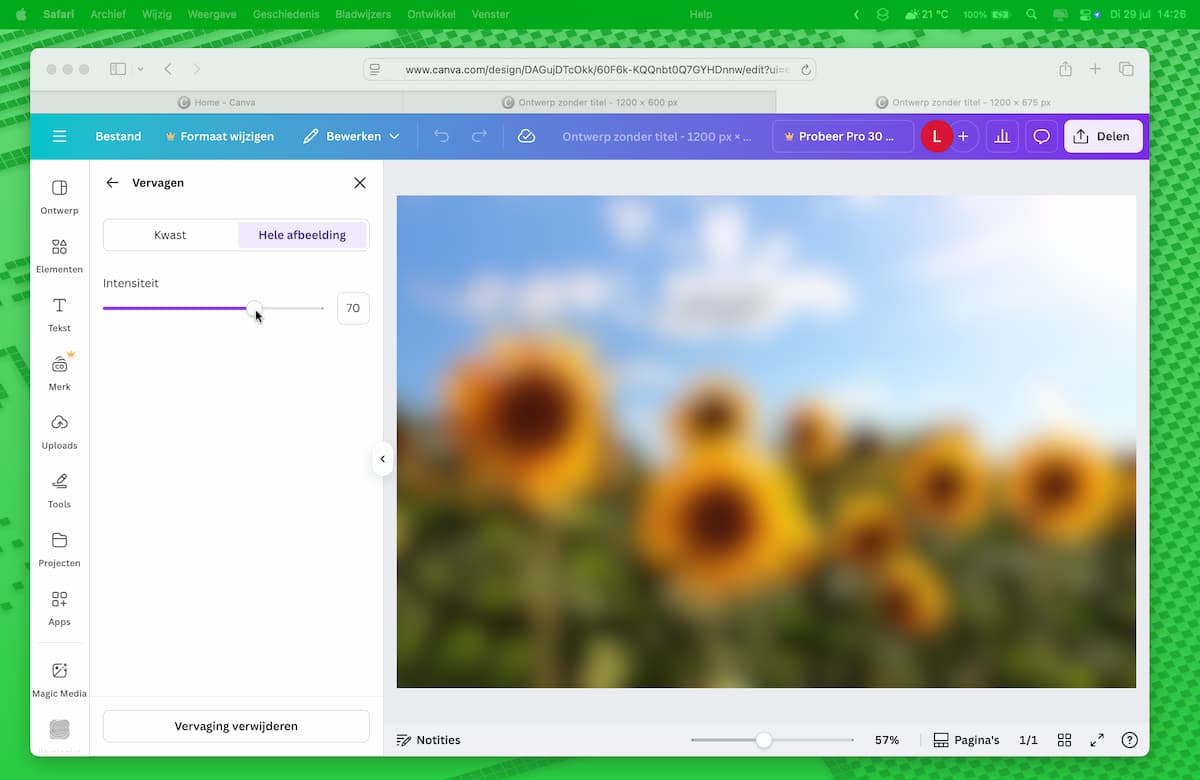Image resolution: width=1200 pixels, height=780 pixels.
Task: Select the Hele afbeelding blur mode
Action: [302, 235]
